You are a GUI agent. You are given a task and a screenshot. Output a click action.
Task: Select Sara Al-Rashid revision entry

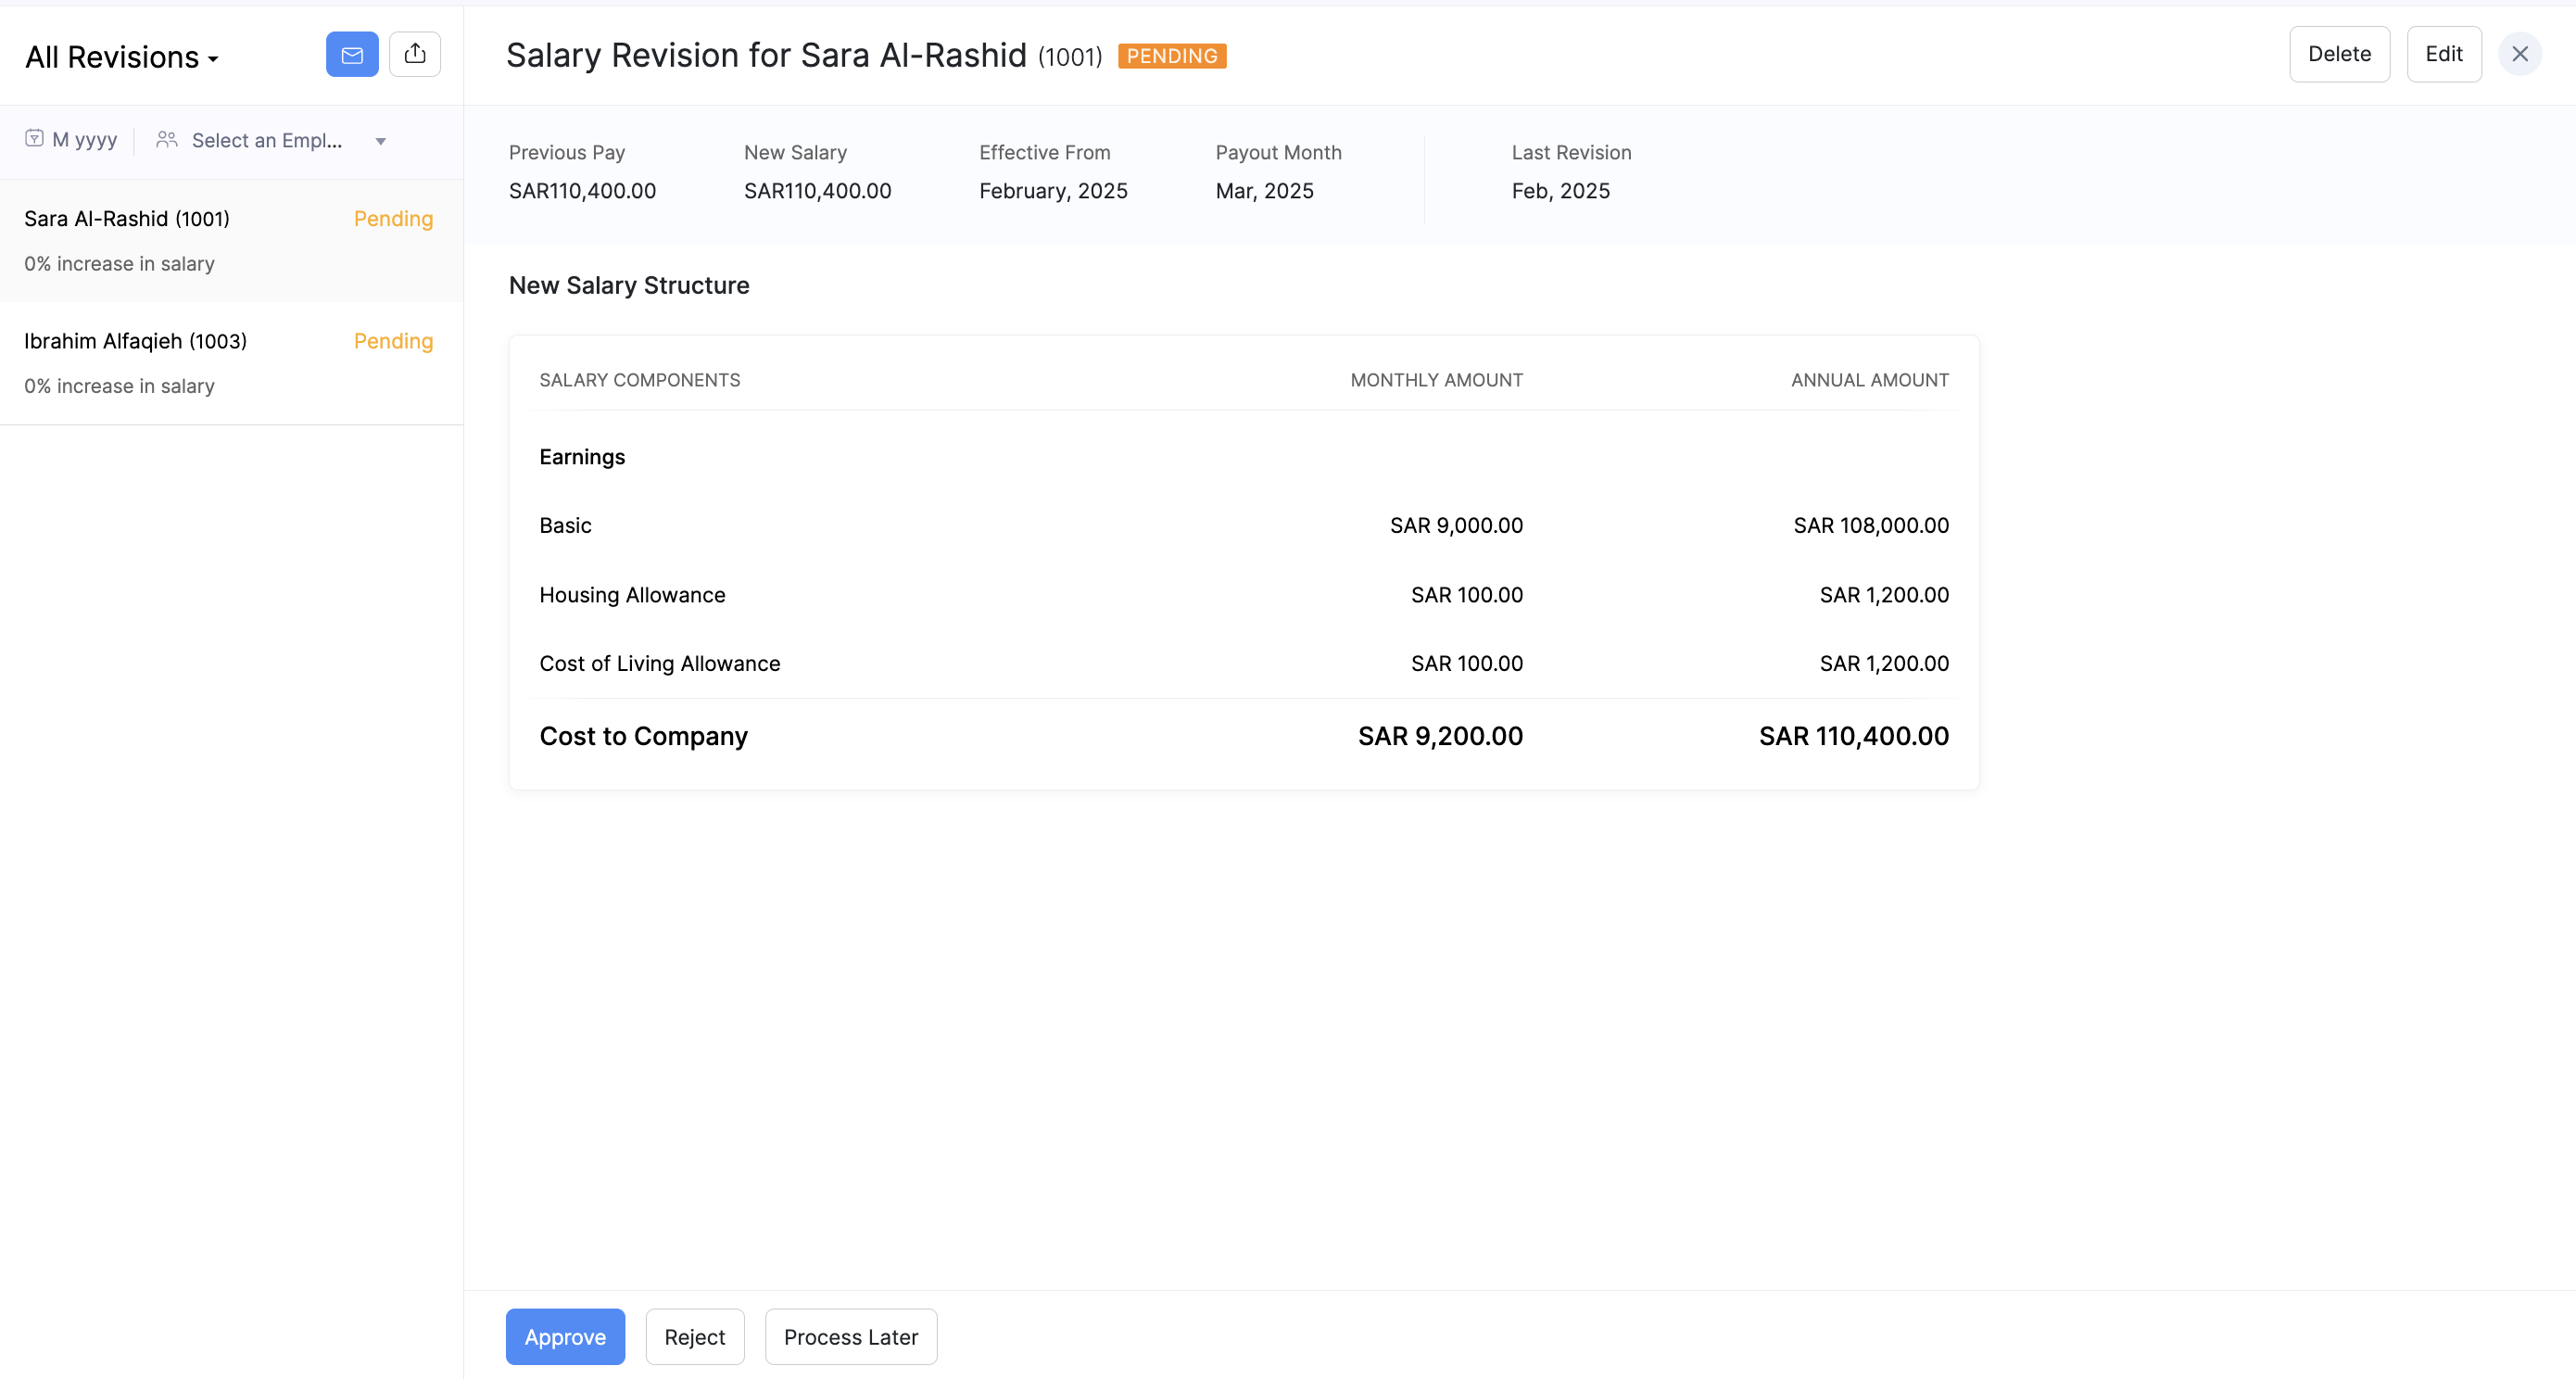pyautogui.click(x=127, y=219)
